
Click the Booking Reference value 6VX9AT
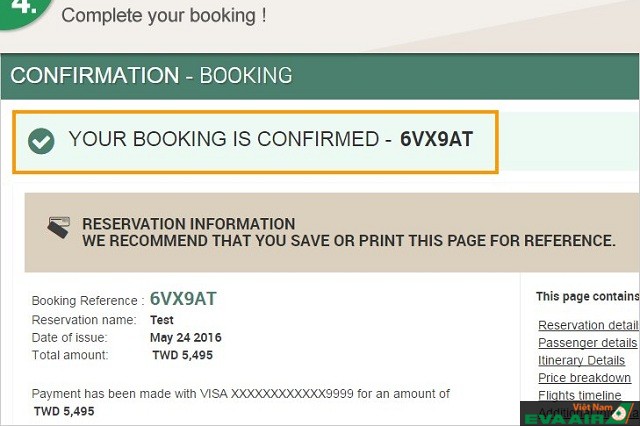tap(183, 299)
